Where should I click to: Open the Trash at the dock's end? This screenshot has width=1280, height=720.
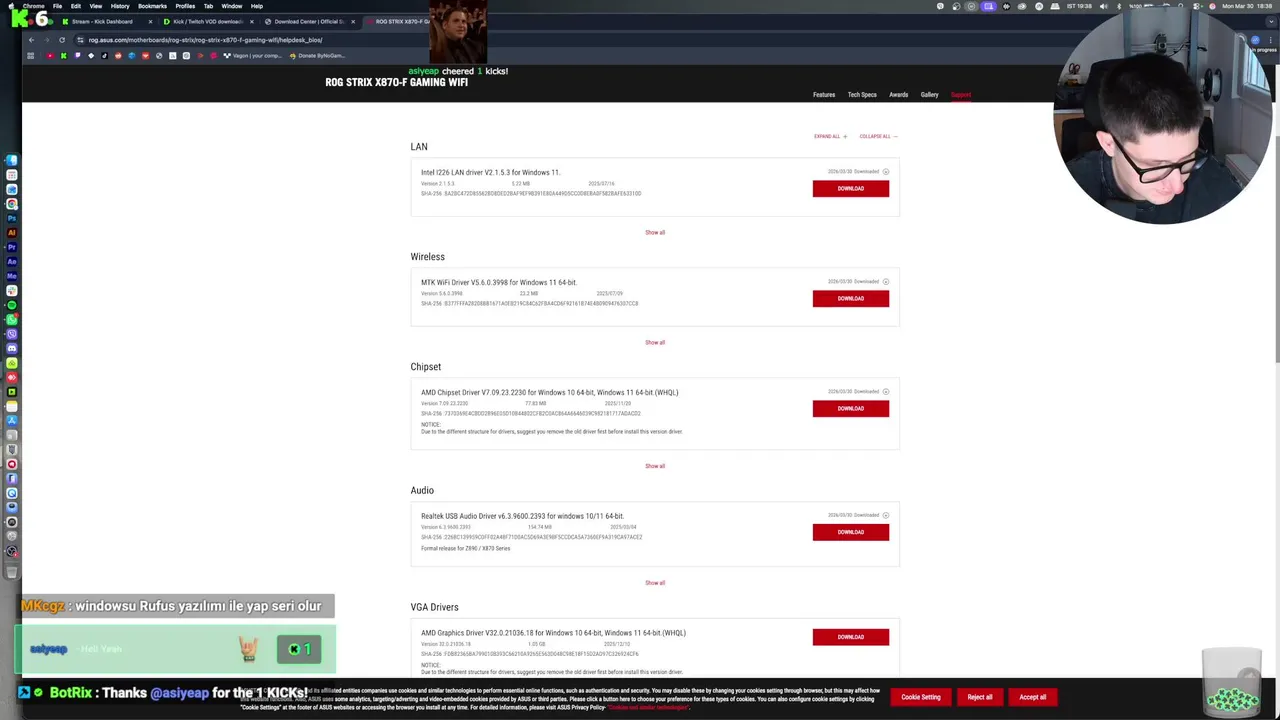pos(12,574)
